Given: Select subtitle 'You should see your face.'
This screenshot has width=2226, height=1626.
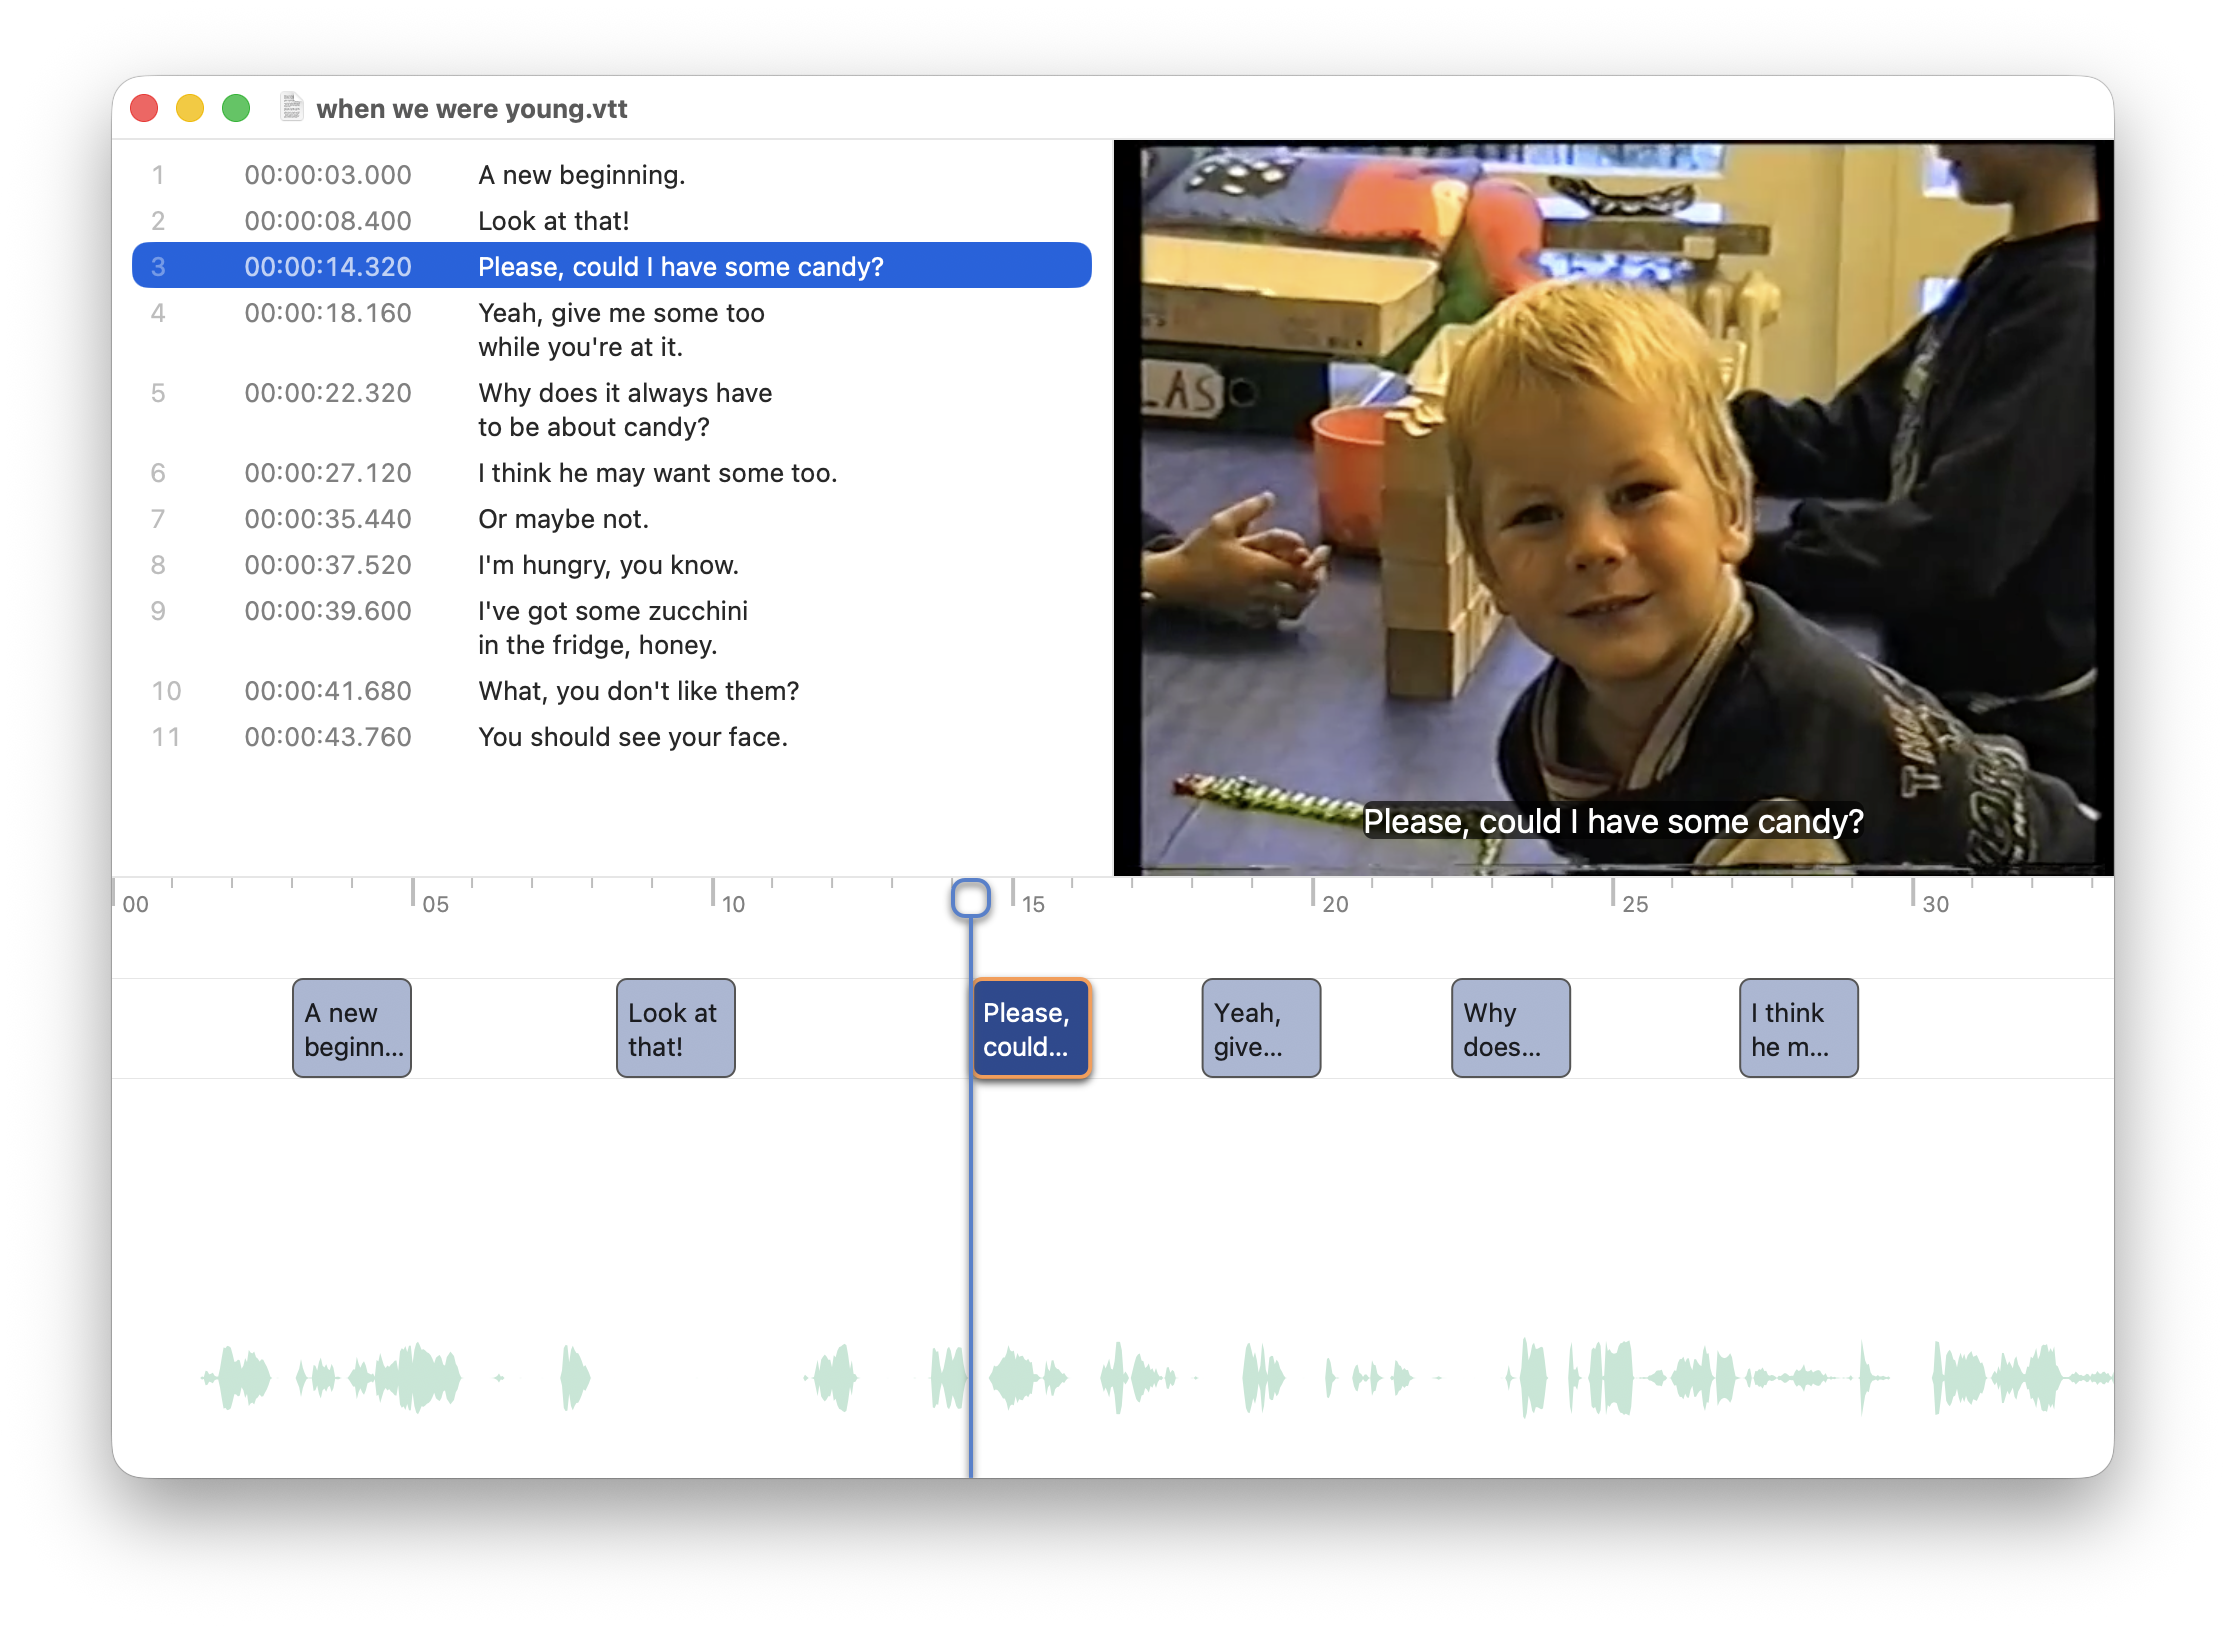Looking at the screenshot, I should point(632,737).
